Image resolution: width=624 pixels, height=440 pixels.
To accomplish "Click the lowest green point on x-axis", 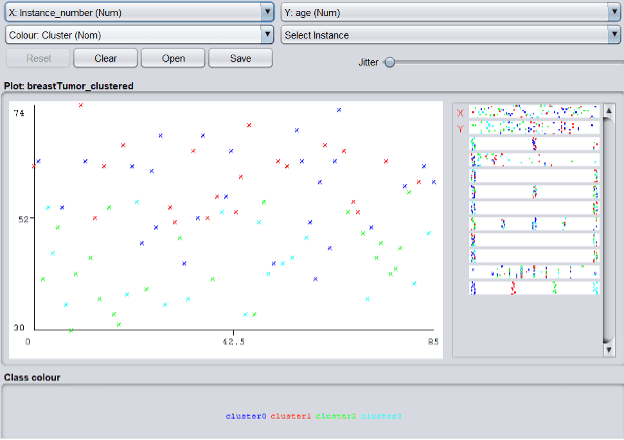I will point(71,331).
